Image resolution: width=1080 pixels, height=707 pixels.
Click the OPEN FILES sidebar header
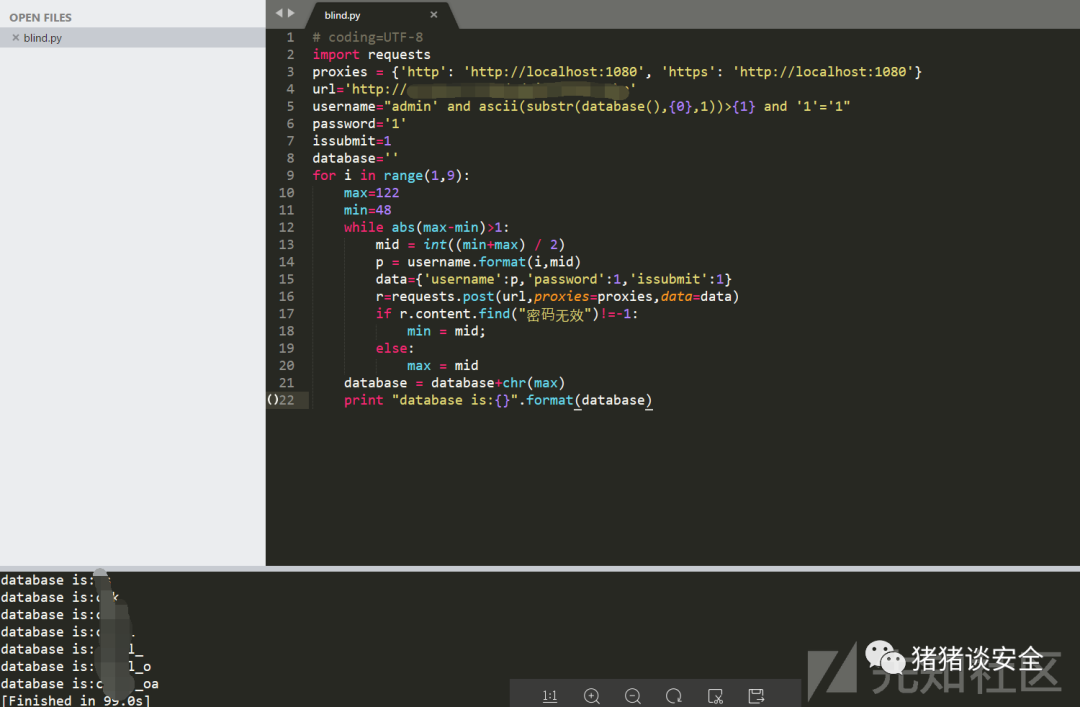tap(41, 17)
